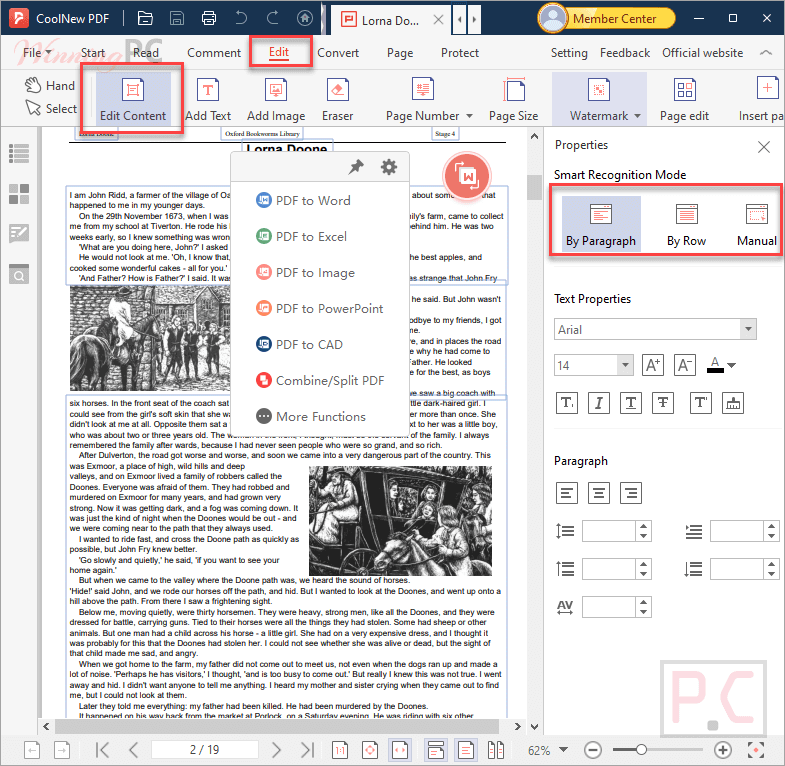This screenshot has height=766, width=785.
Task: Choose the Add Text tool
Action: pos(208,100)
